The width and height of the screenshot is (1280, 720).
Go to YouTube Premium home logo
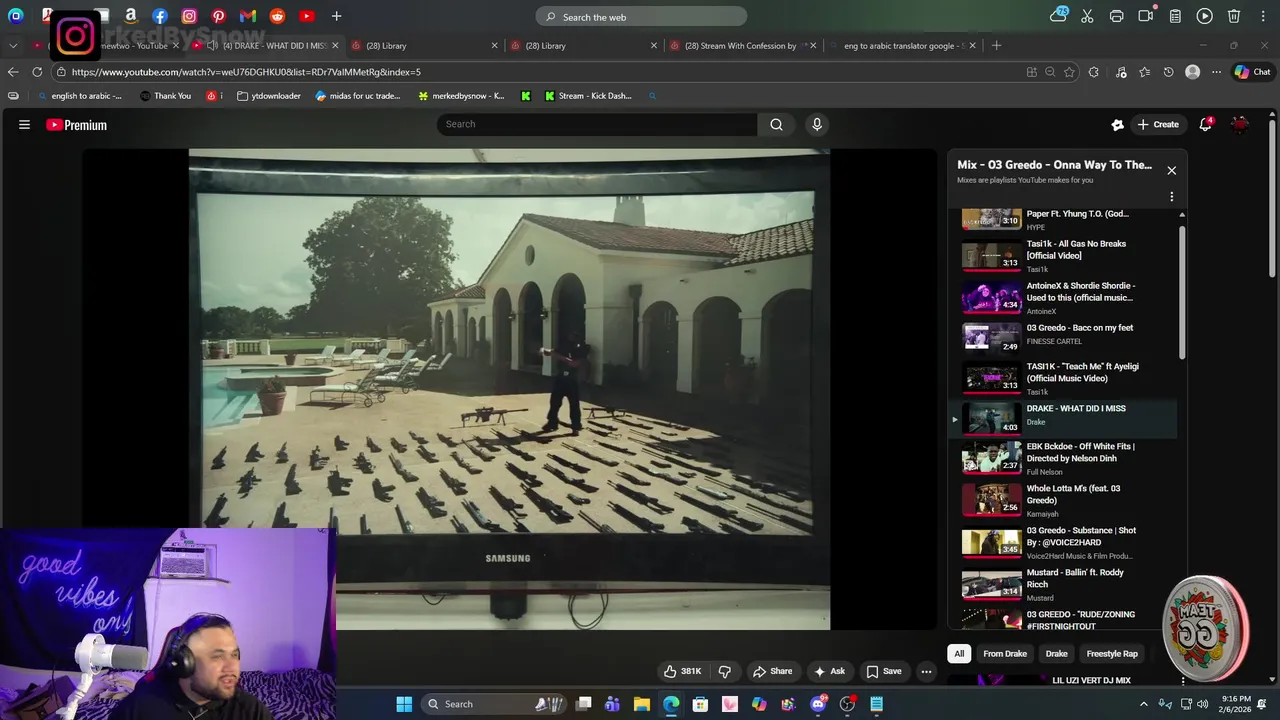click(76, 125)
